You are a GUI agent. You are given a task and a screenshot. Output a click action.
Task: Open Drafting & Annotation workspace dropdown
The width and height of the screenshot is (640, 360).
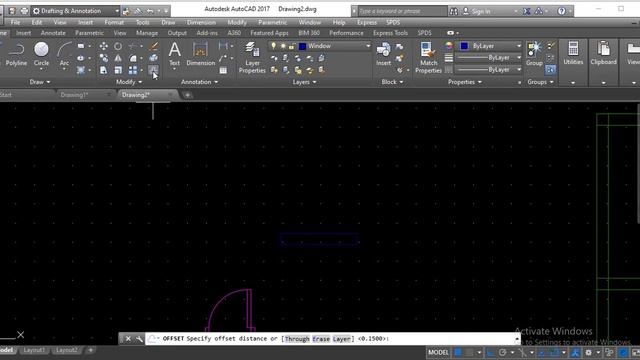click(76, 11)
